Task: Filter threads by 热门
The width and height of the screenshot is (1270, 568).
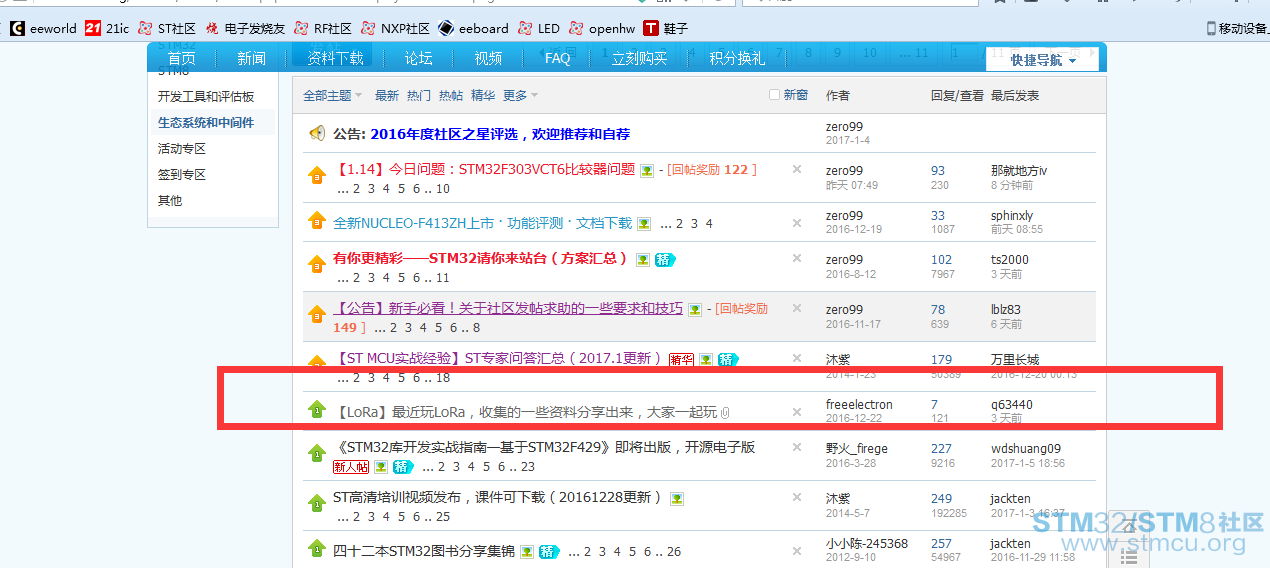Action: click(x=419, y=95)
